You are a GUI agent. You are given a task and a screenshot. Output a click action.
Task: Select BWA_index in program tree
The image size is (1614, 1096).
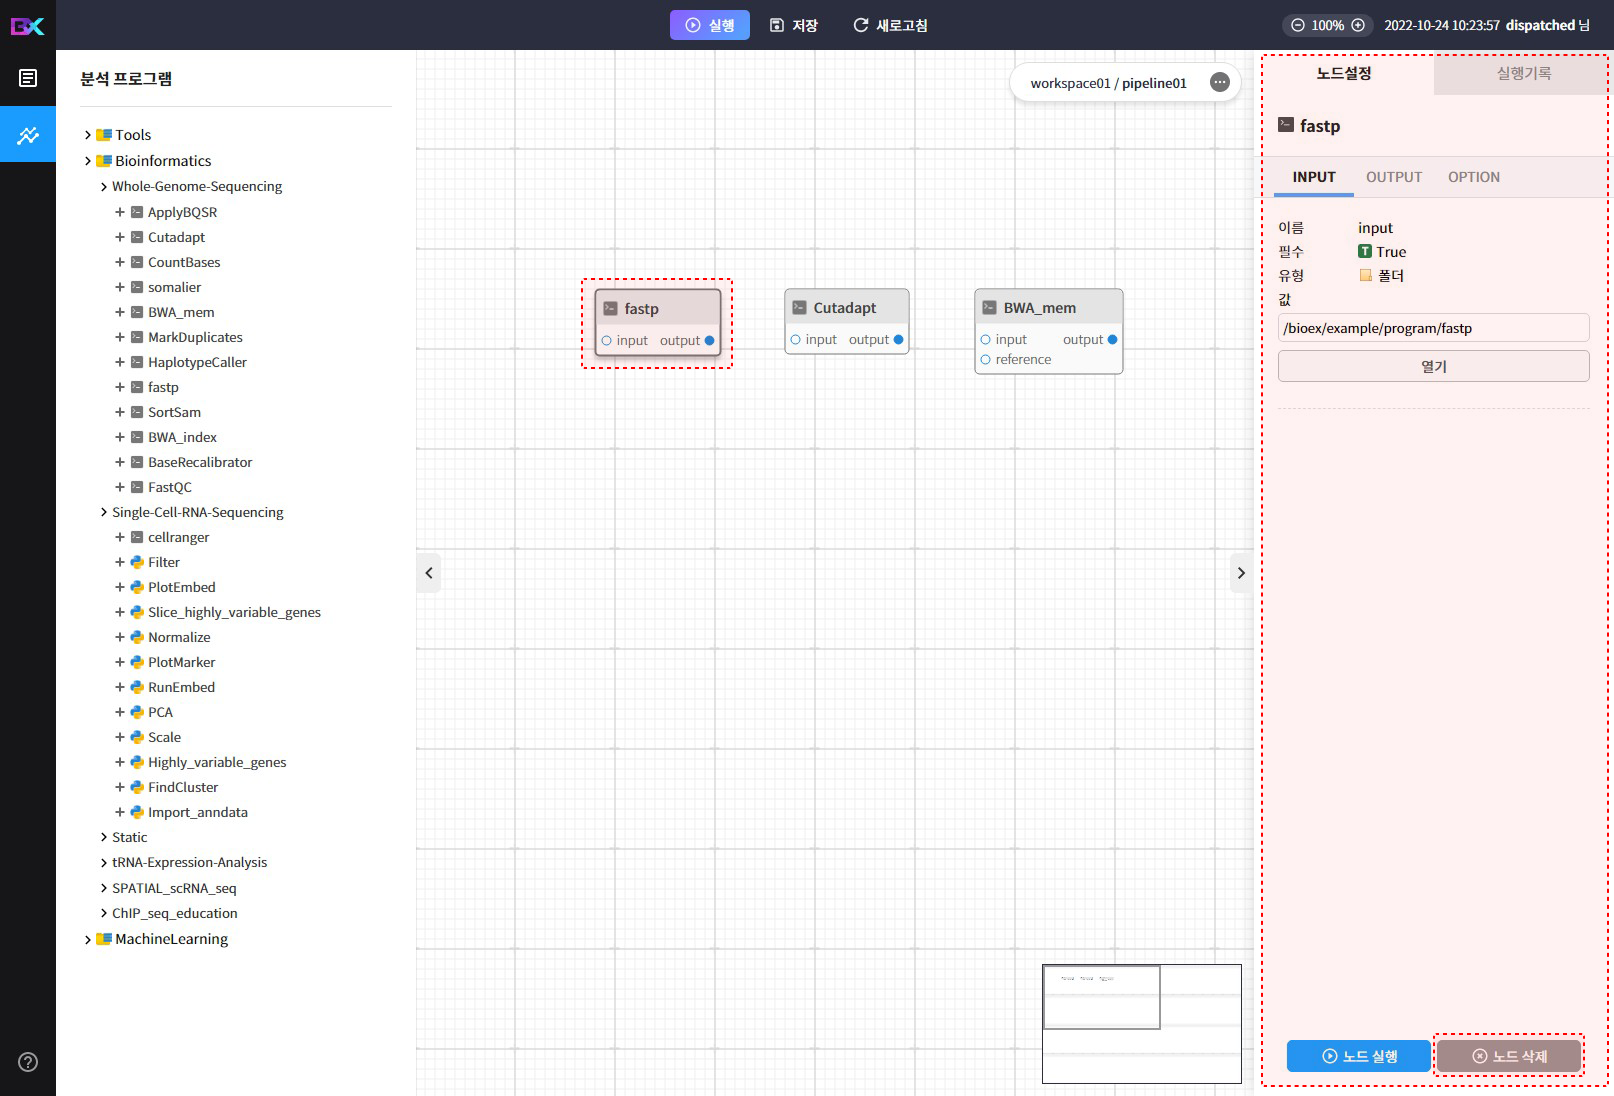point(182,437)
